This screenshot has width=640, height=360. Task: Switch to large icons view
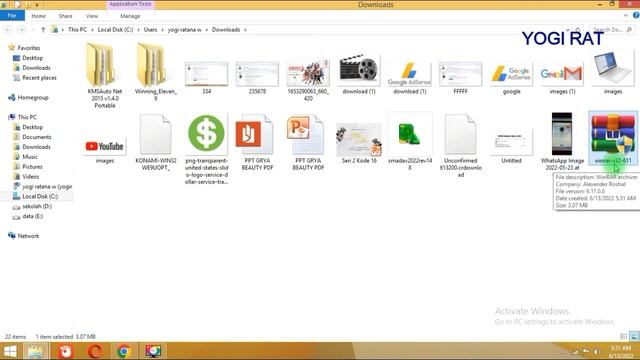click(634, 336)
